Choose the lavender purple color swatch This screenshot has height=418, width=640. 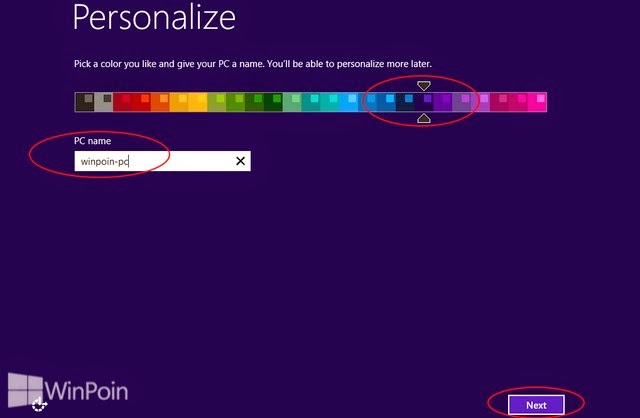click(462, 102)
